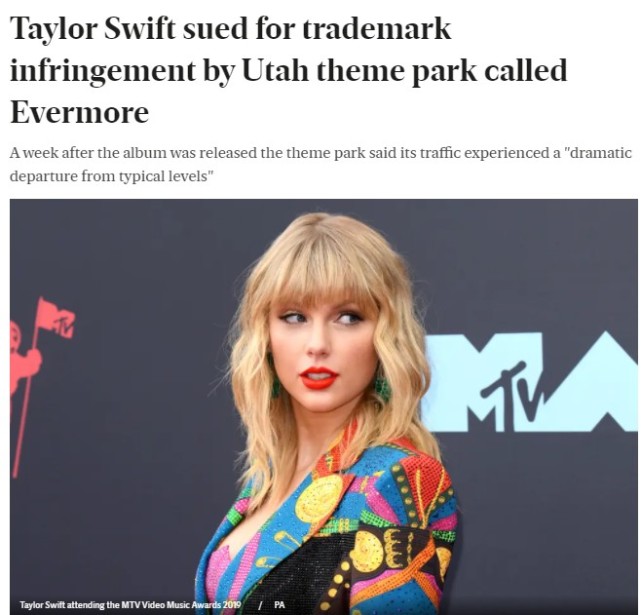Click the slash separator before the PA credit
641x615 pixels.
(259, 605)
